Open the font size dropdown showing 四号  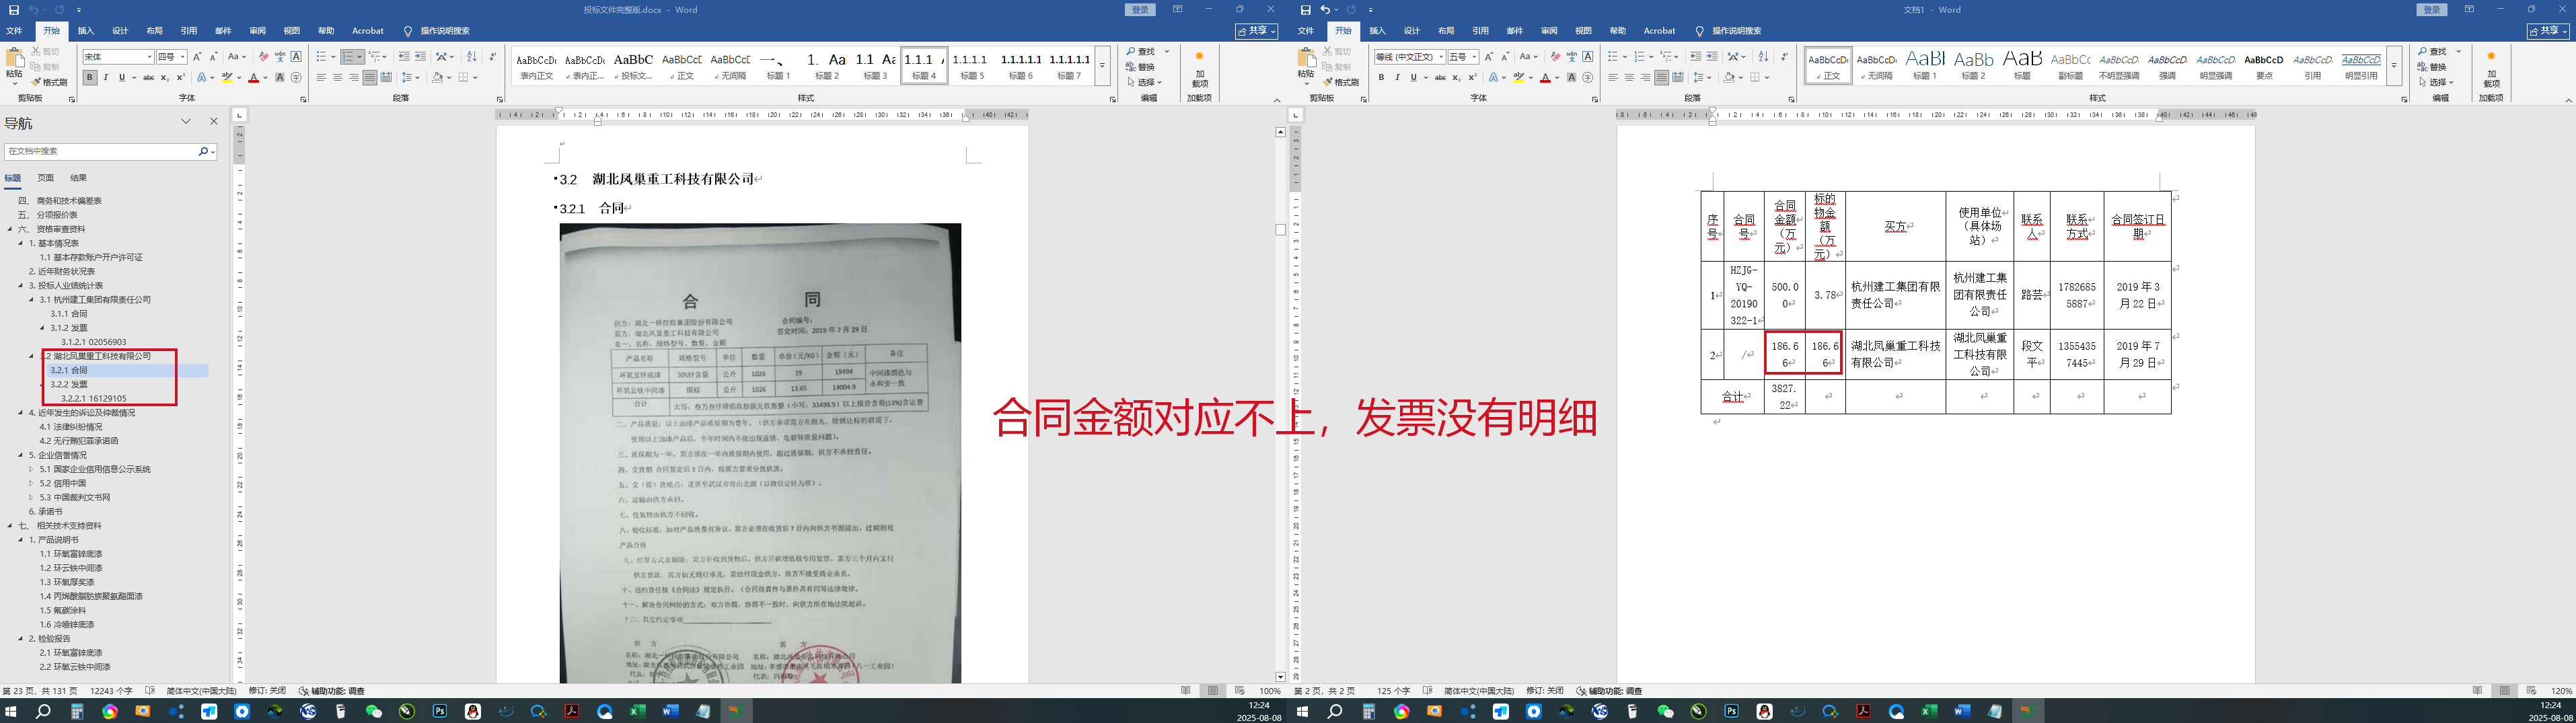pos(183,57)
